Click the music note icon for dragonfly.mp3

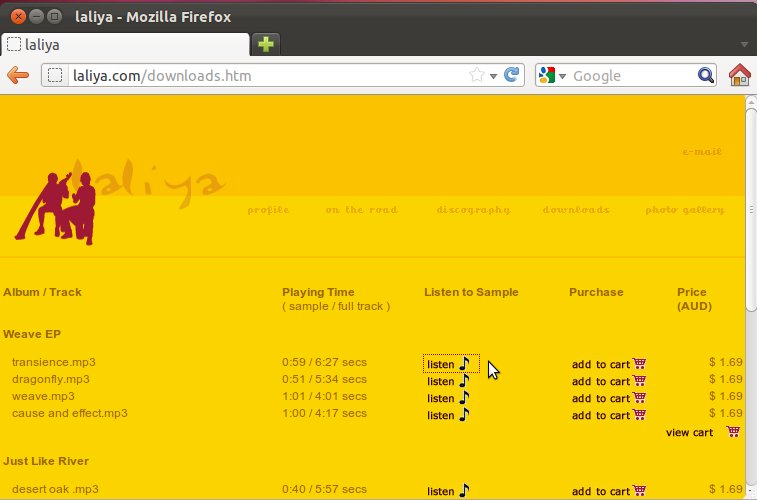464,380
